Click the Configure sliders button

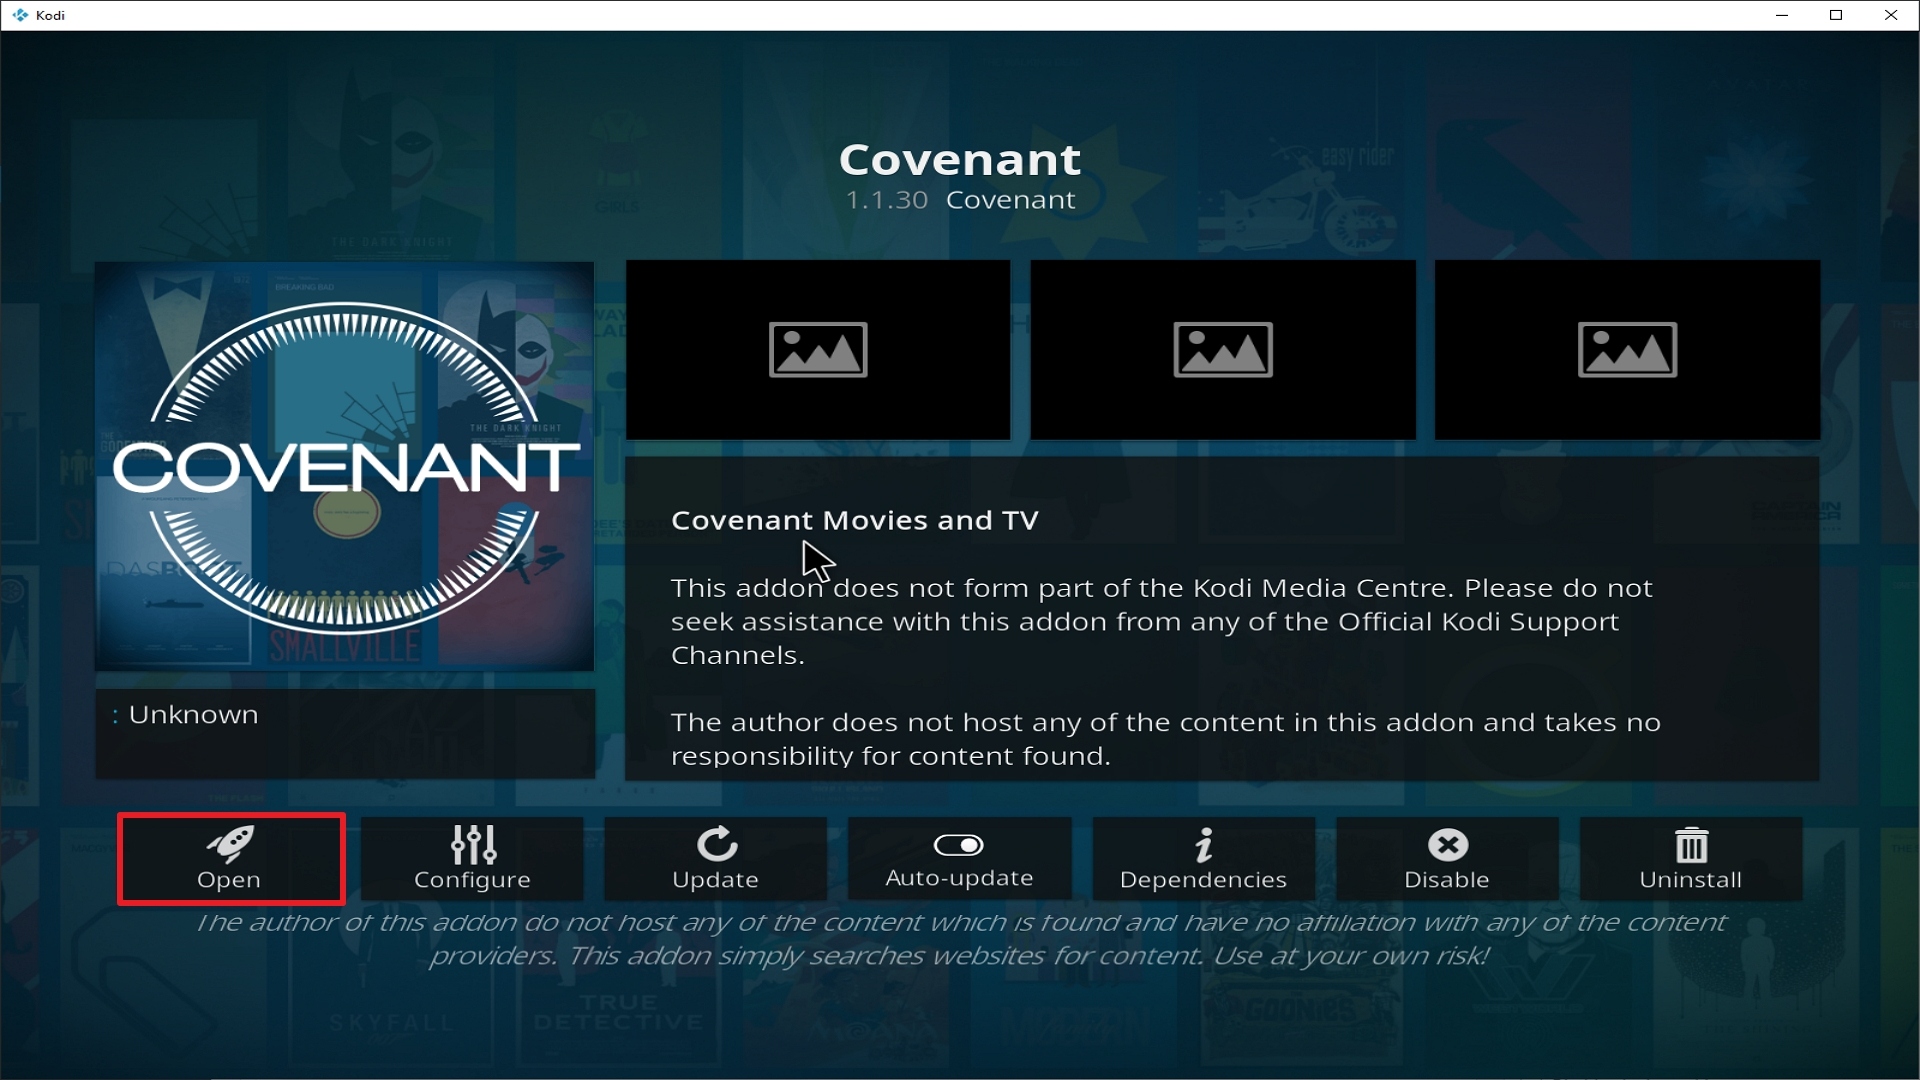click(x=472, y=859)
